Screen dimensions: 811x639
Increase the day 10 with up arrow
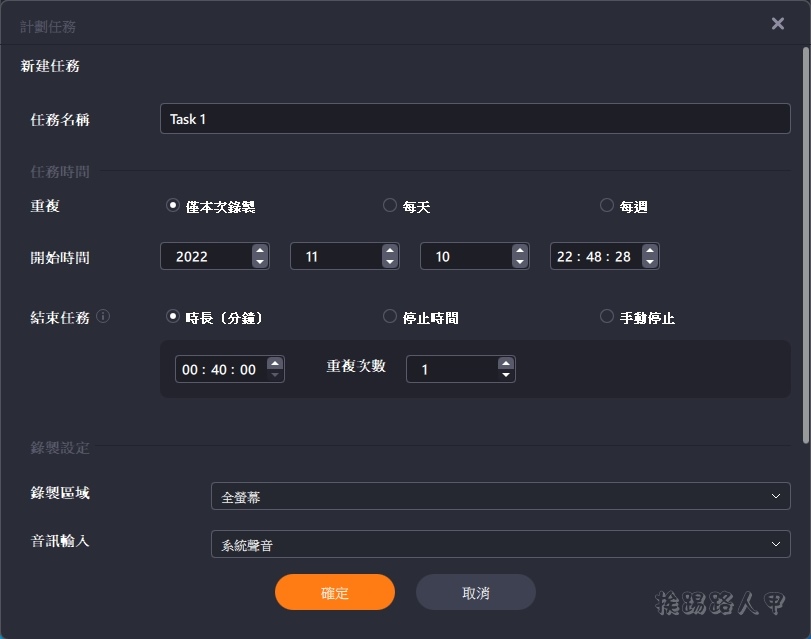[520, 251]
